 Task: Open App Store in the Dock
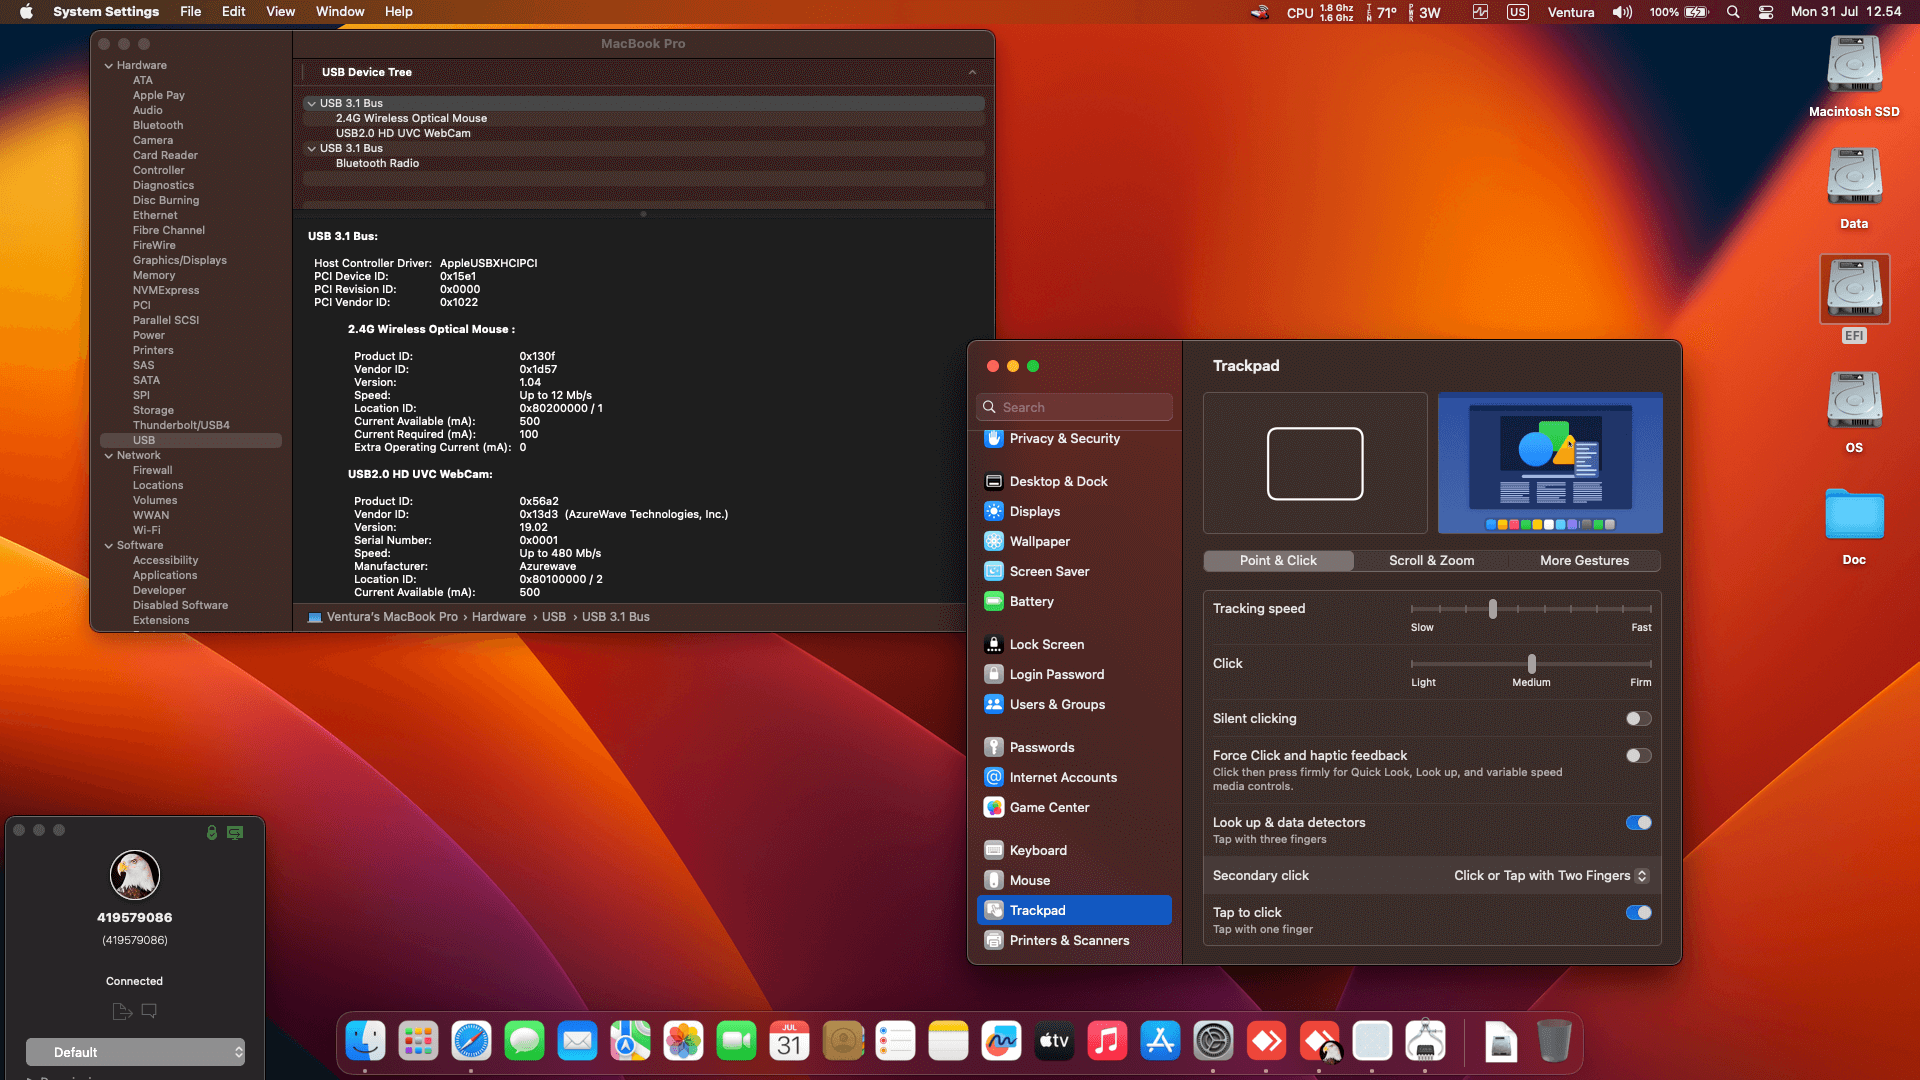(1160, 1041)
